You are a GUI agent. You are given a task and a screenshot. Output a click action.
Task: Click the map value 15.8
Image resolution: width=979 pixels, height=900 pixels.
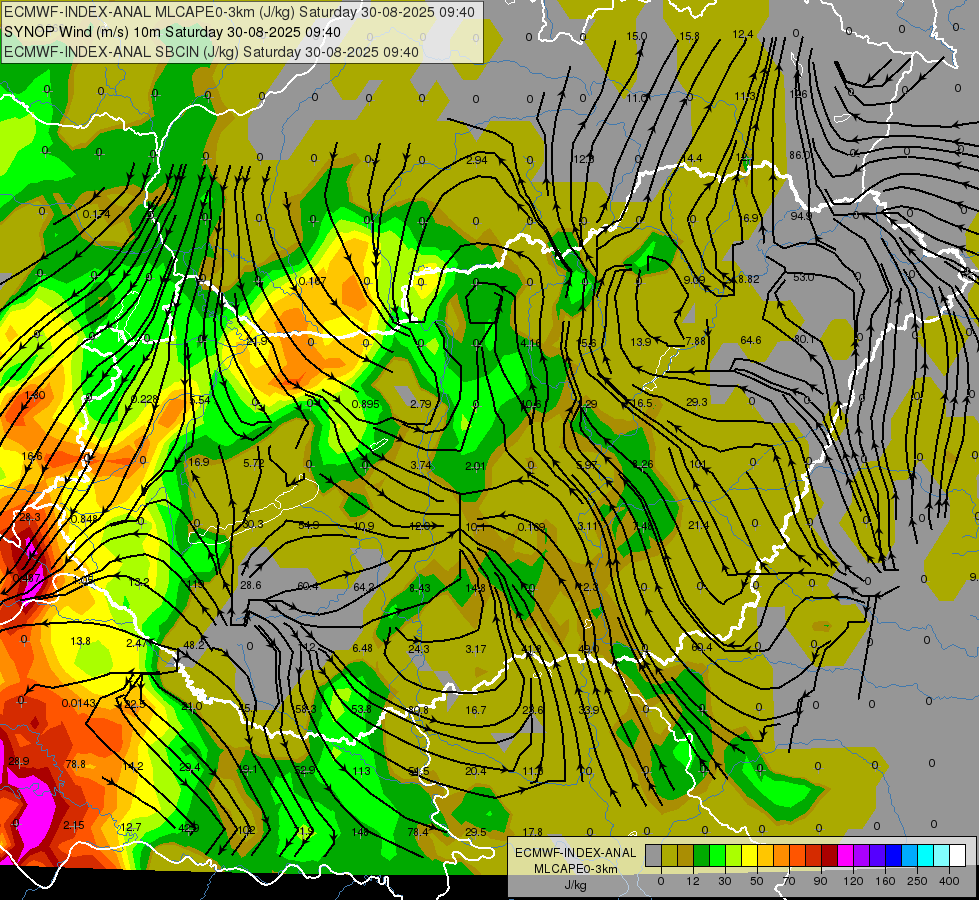[x=689, y=36]
